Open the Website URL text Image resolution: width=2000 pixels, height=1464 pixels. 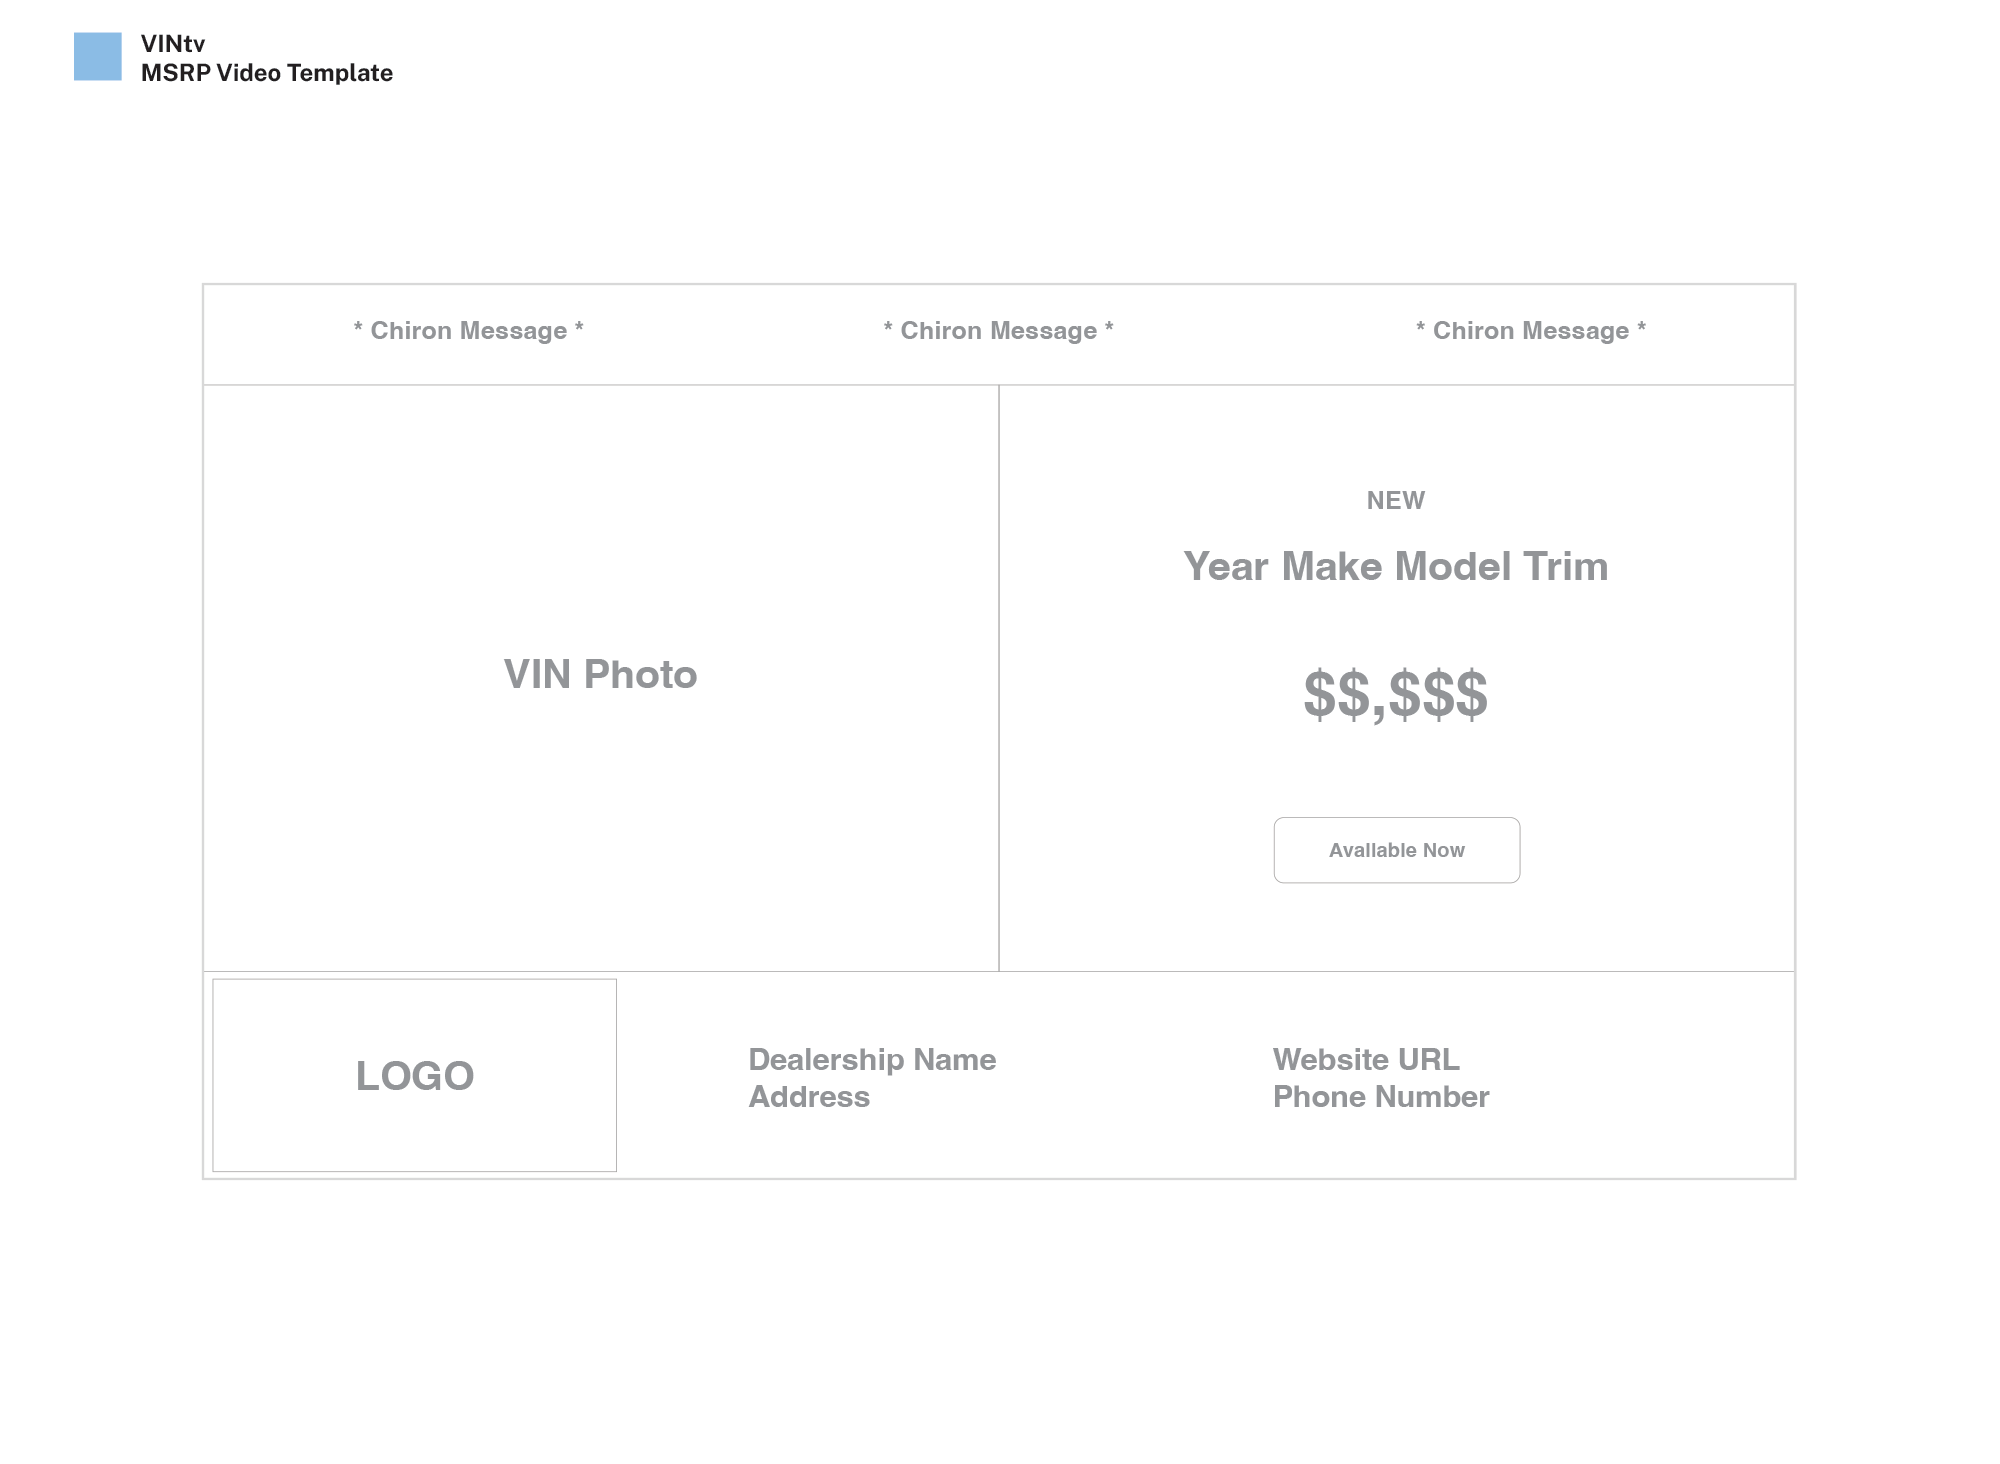tap(1366, 1059)
